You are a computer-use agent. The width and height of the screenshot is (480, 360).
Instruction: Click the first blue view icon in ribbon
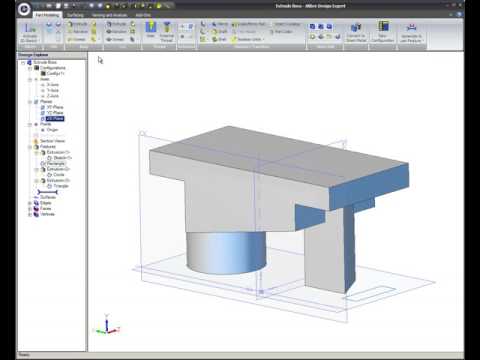(x=312, y=27)
